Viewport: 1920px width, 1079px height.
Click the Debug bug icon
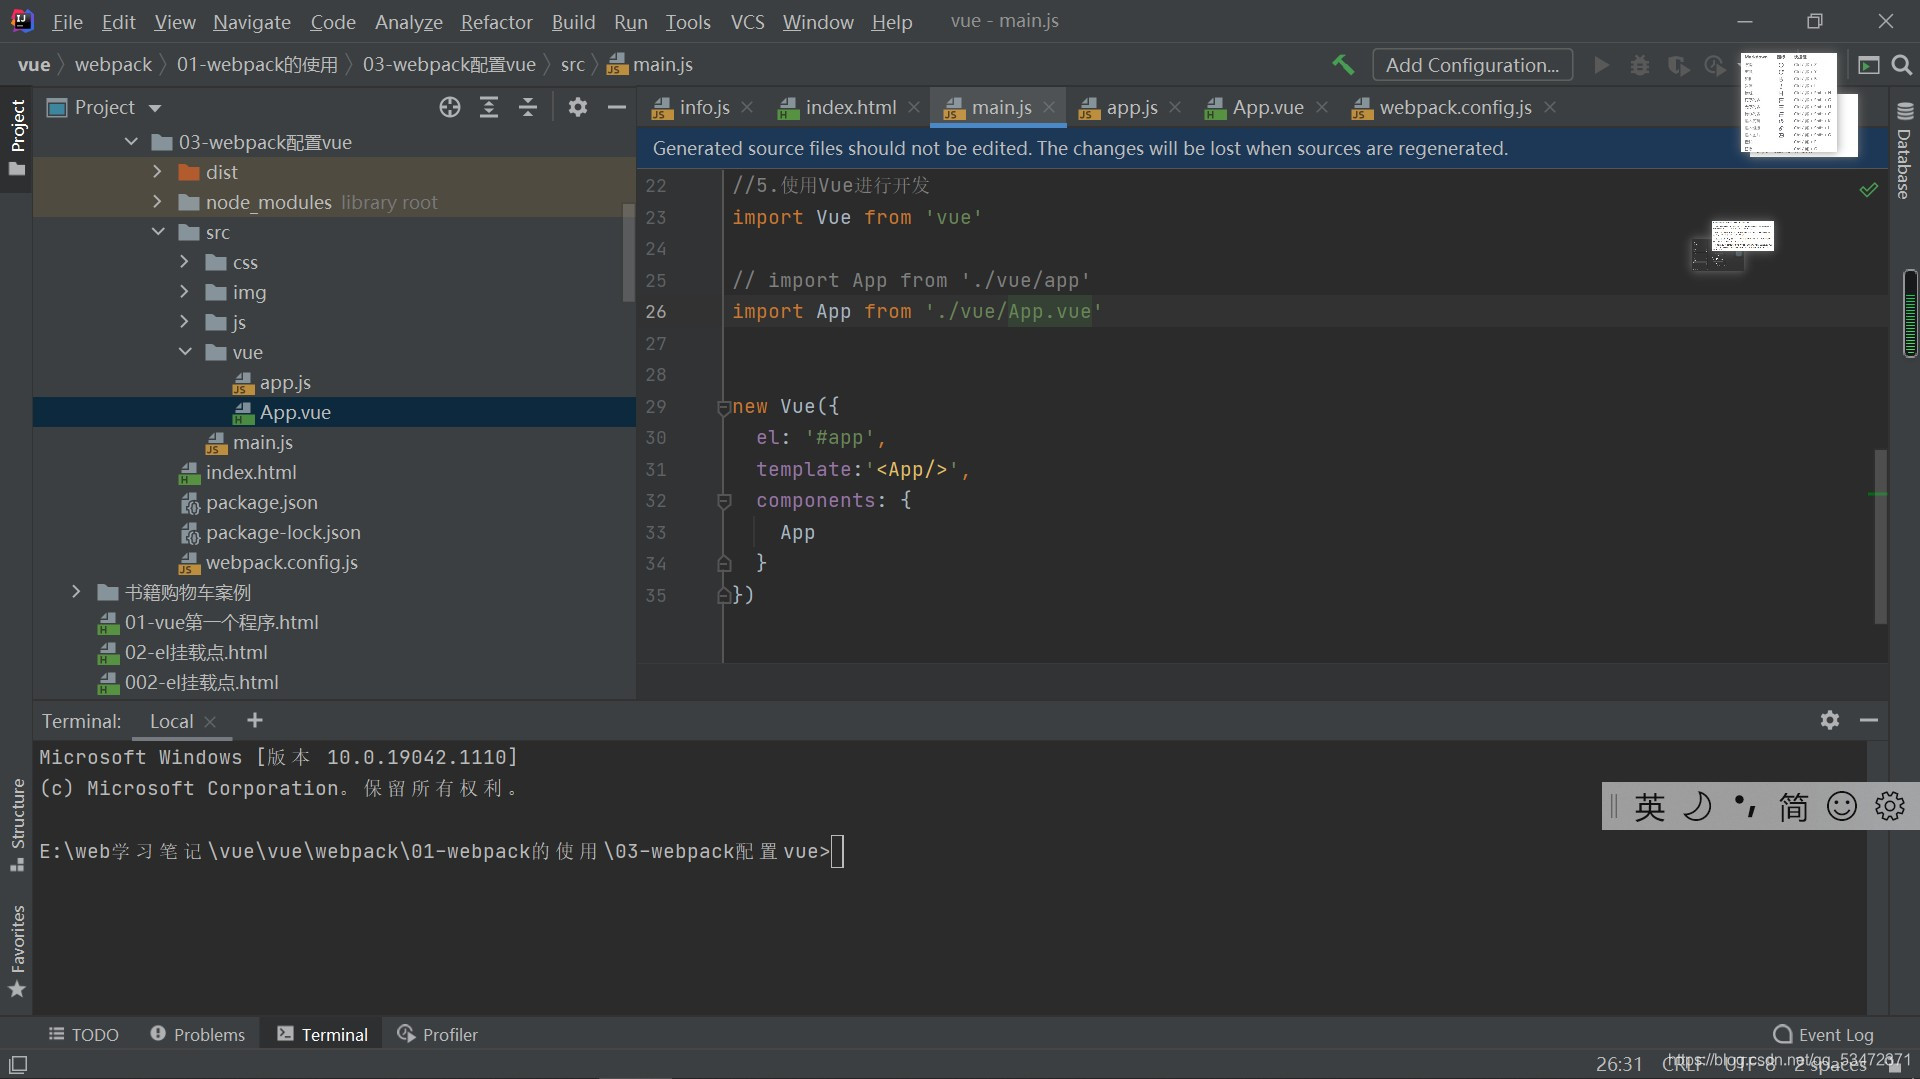[x=1640, y=65]
